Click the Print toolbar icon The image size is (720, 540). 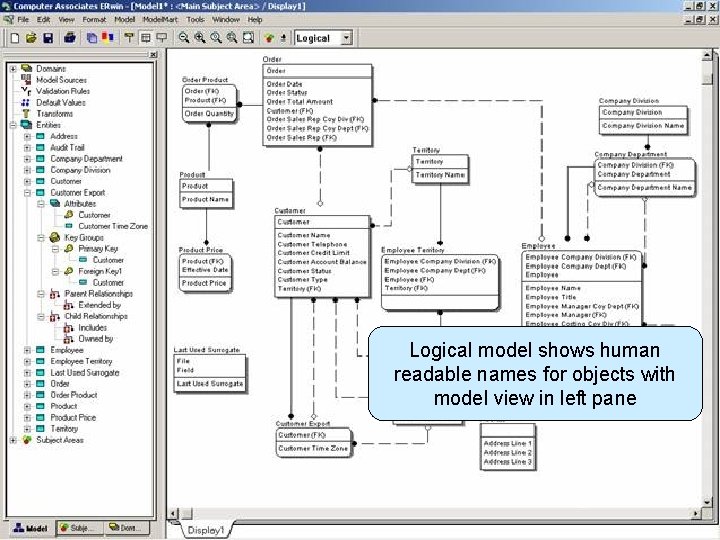coord(70,38)
